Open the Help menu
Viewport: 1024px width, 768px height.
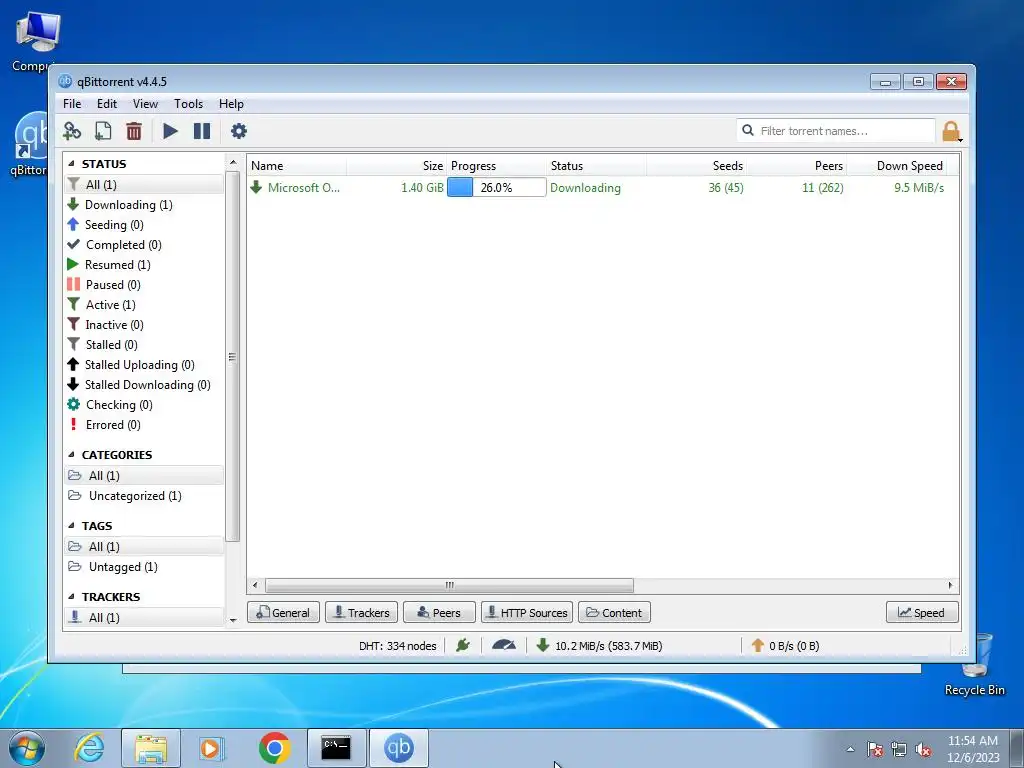pos(231,104)
